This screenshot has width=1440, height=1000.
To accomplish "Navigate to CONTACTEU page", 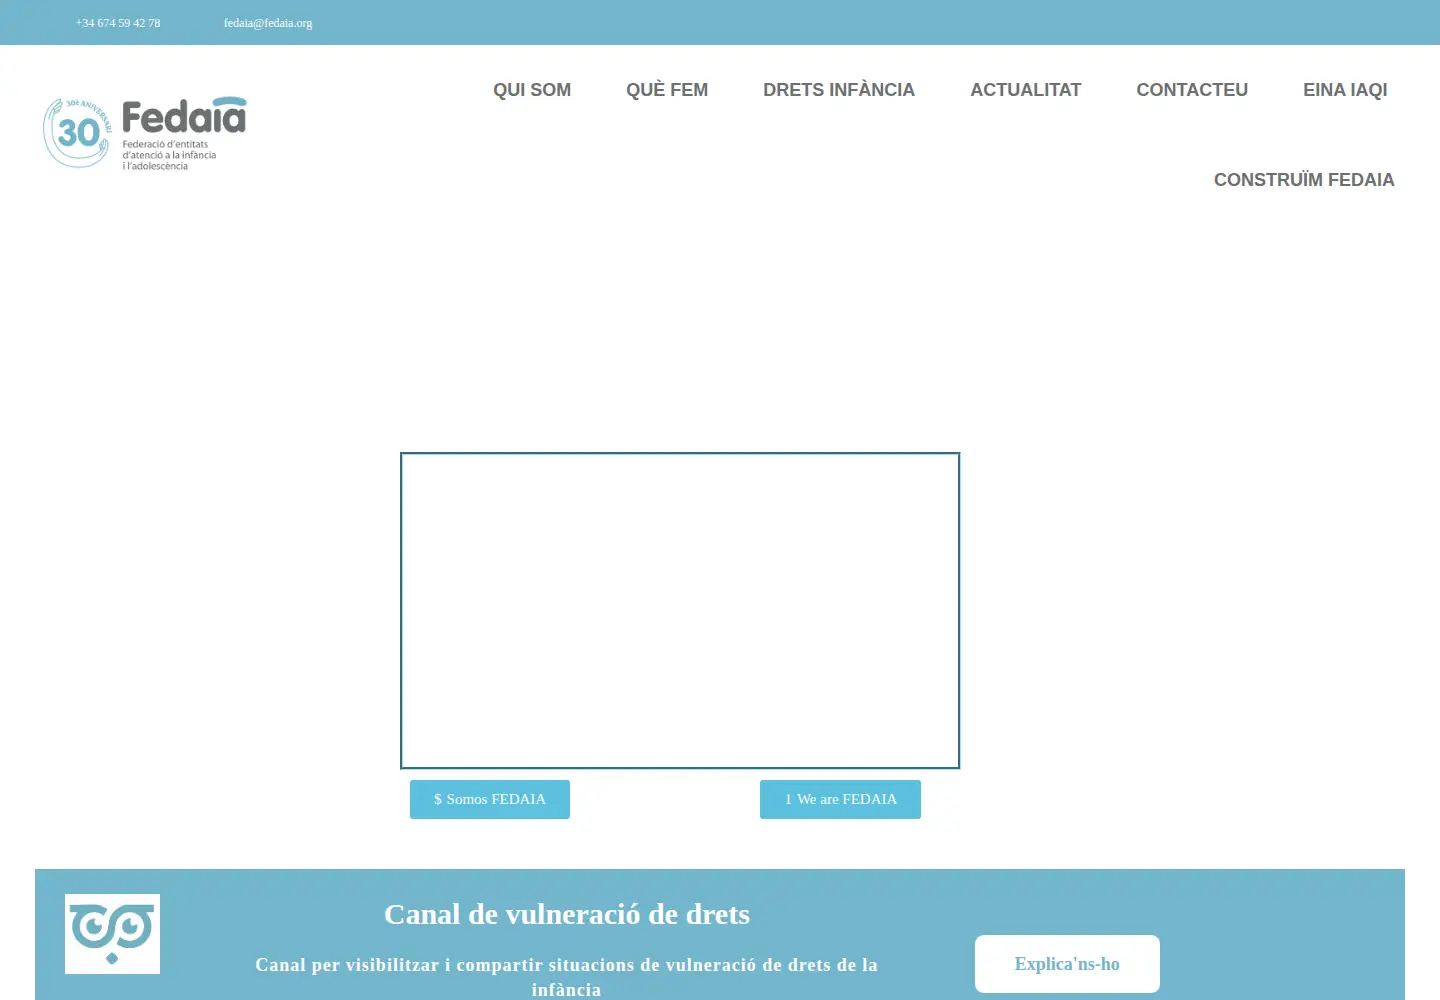I will (x=1192, y=90).
